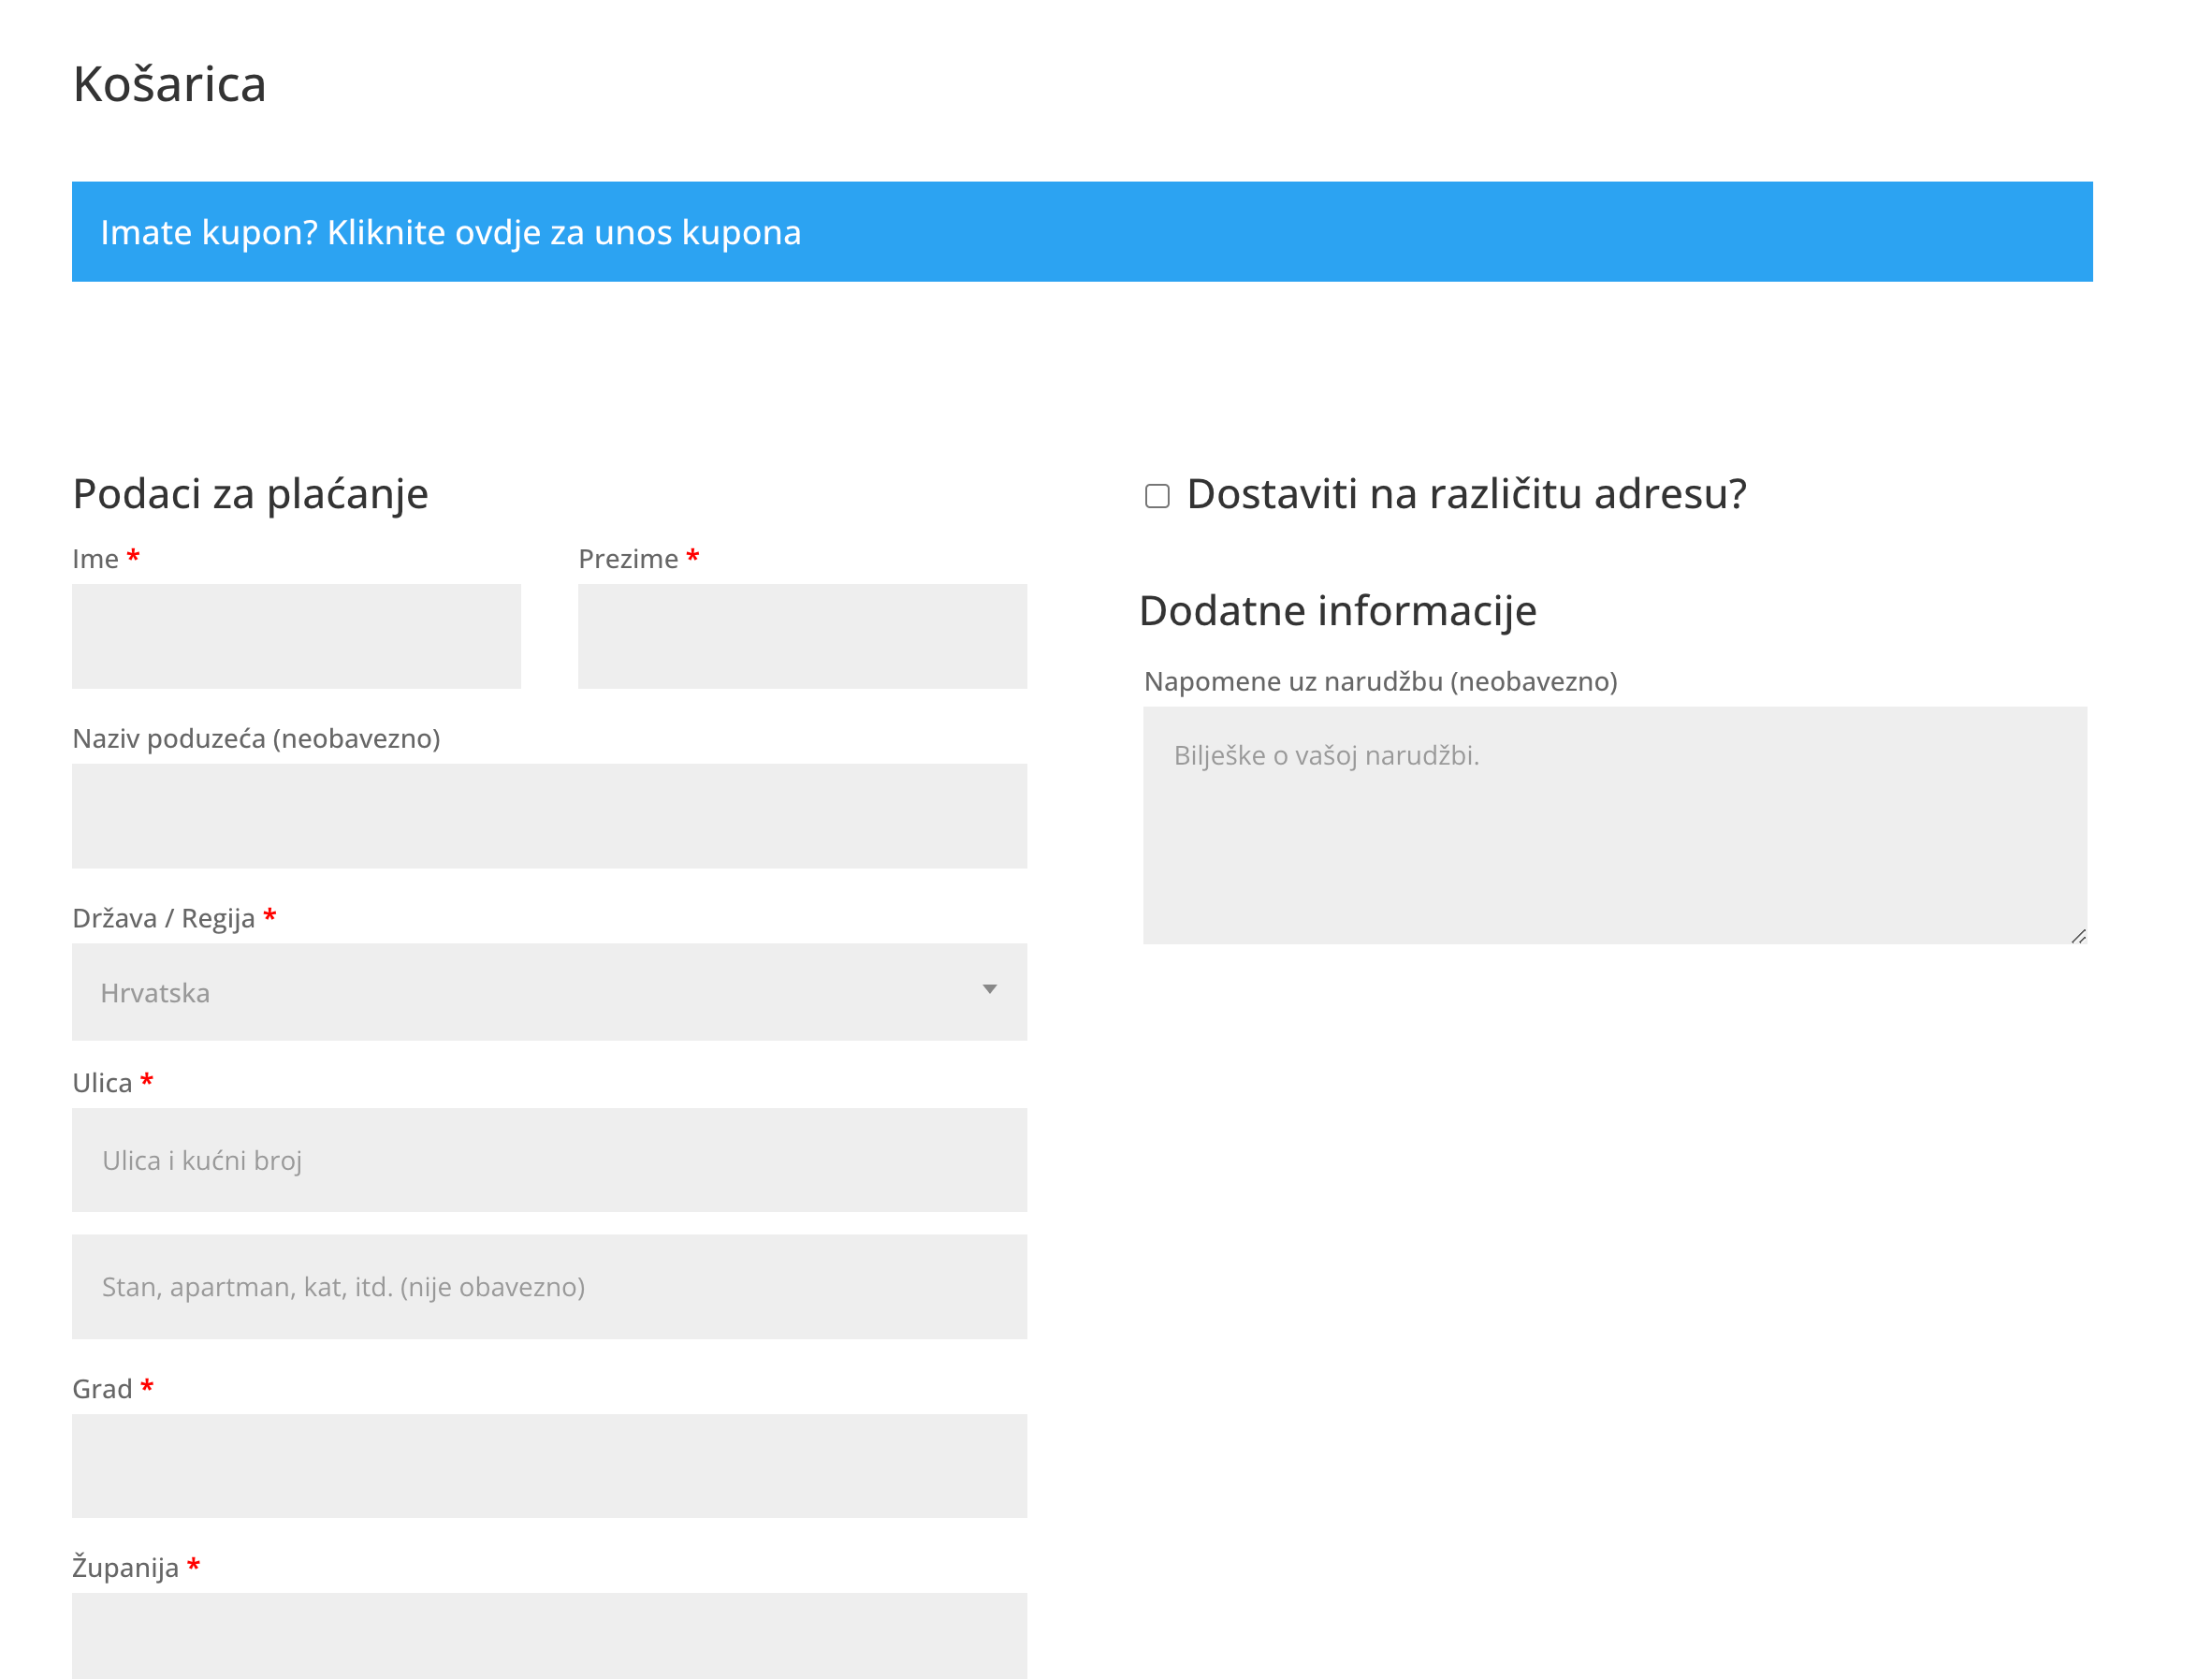Click the "Dodatne informacije" section heading
This screenshot has width=2212, height=1679.
(x=1338, y=611)
